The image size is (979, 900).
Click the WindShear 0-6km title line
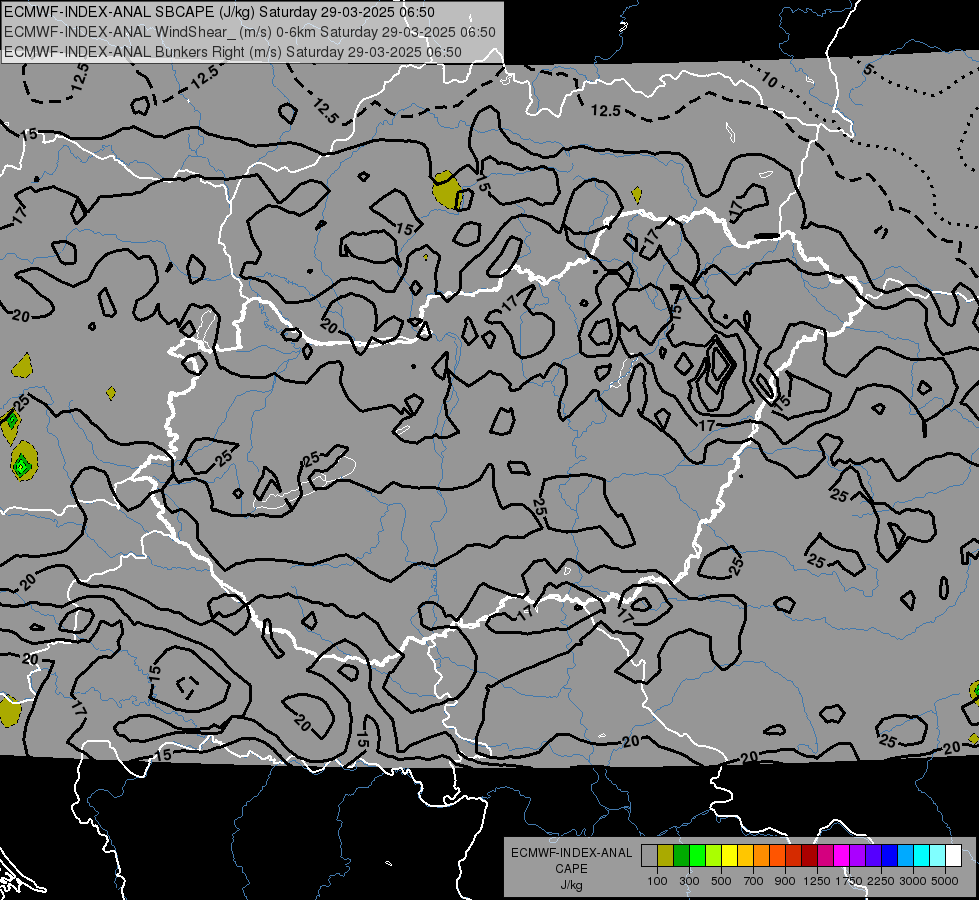coord(250,32)
